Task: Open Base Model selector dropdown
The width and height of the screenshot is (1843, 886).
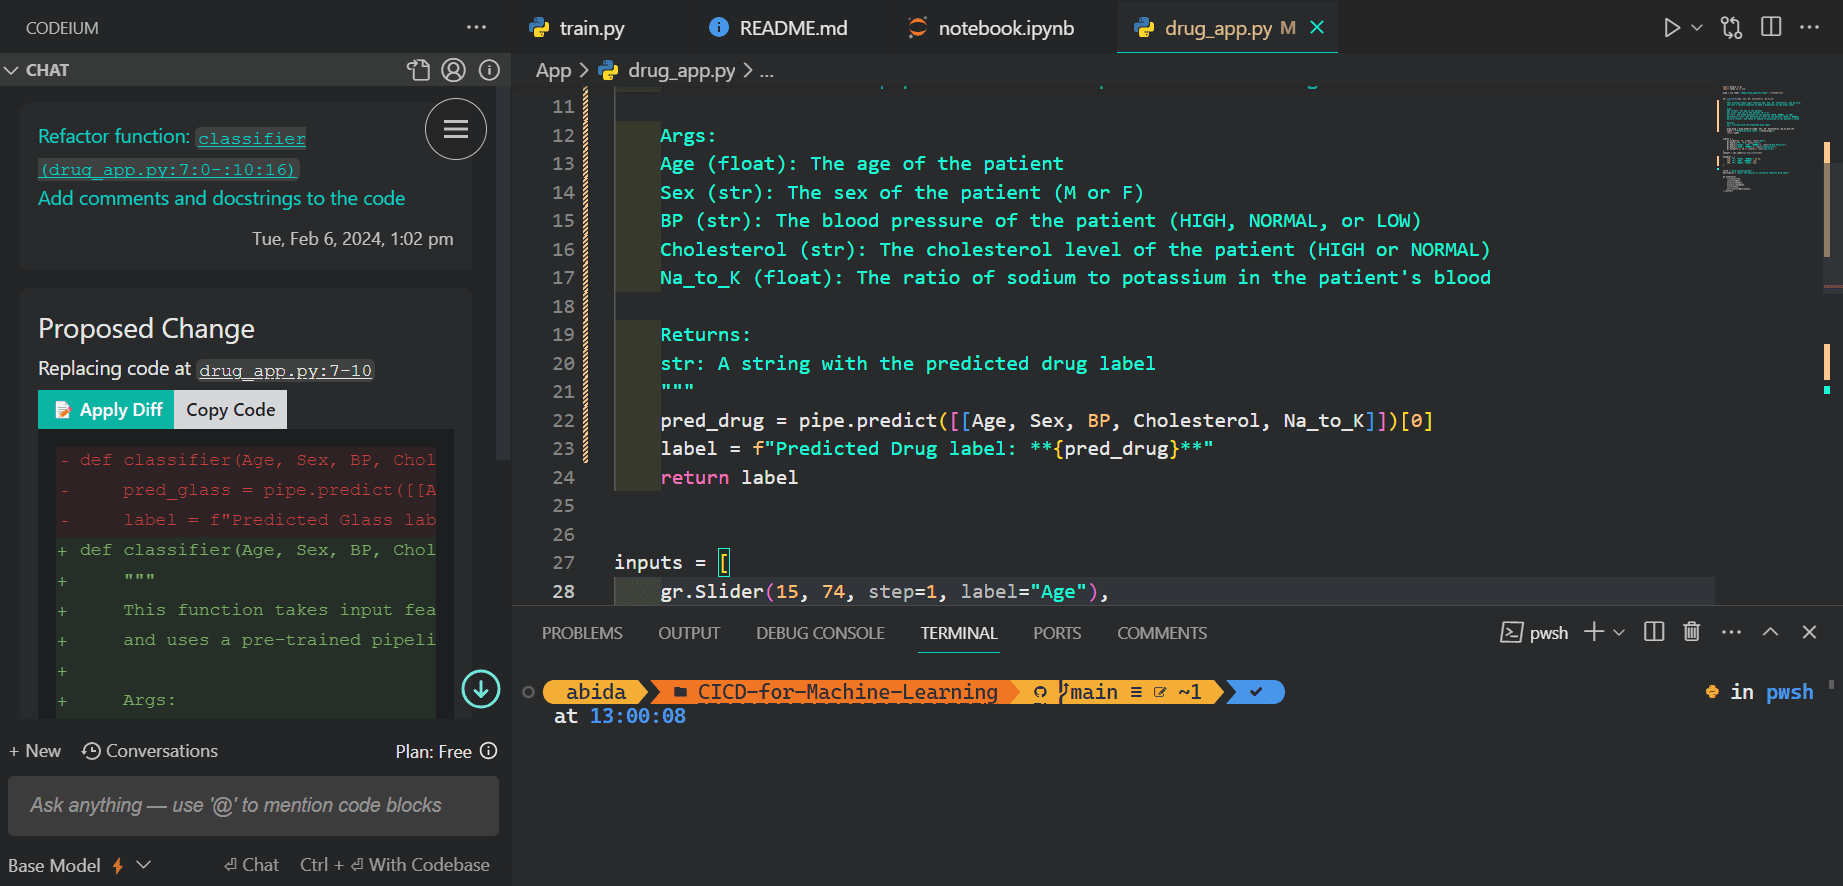Action: click(x=79, y=865)
